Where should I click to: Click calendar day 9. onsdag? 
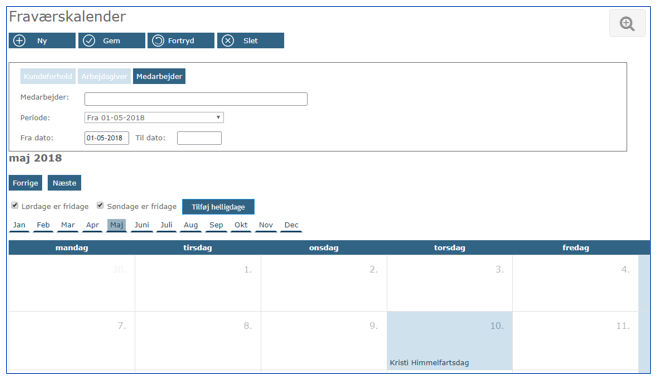pyautogui.click(x=324, y=341)
